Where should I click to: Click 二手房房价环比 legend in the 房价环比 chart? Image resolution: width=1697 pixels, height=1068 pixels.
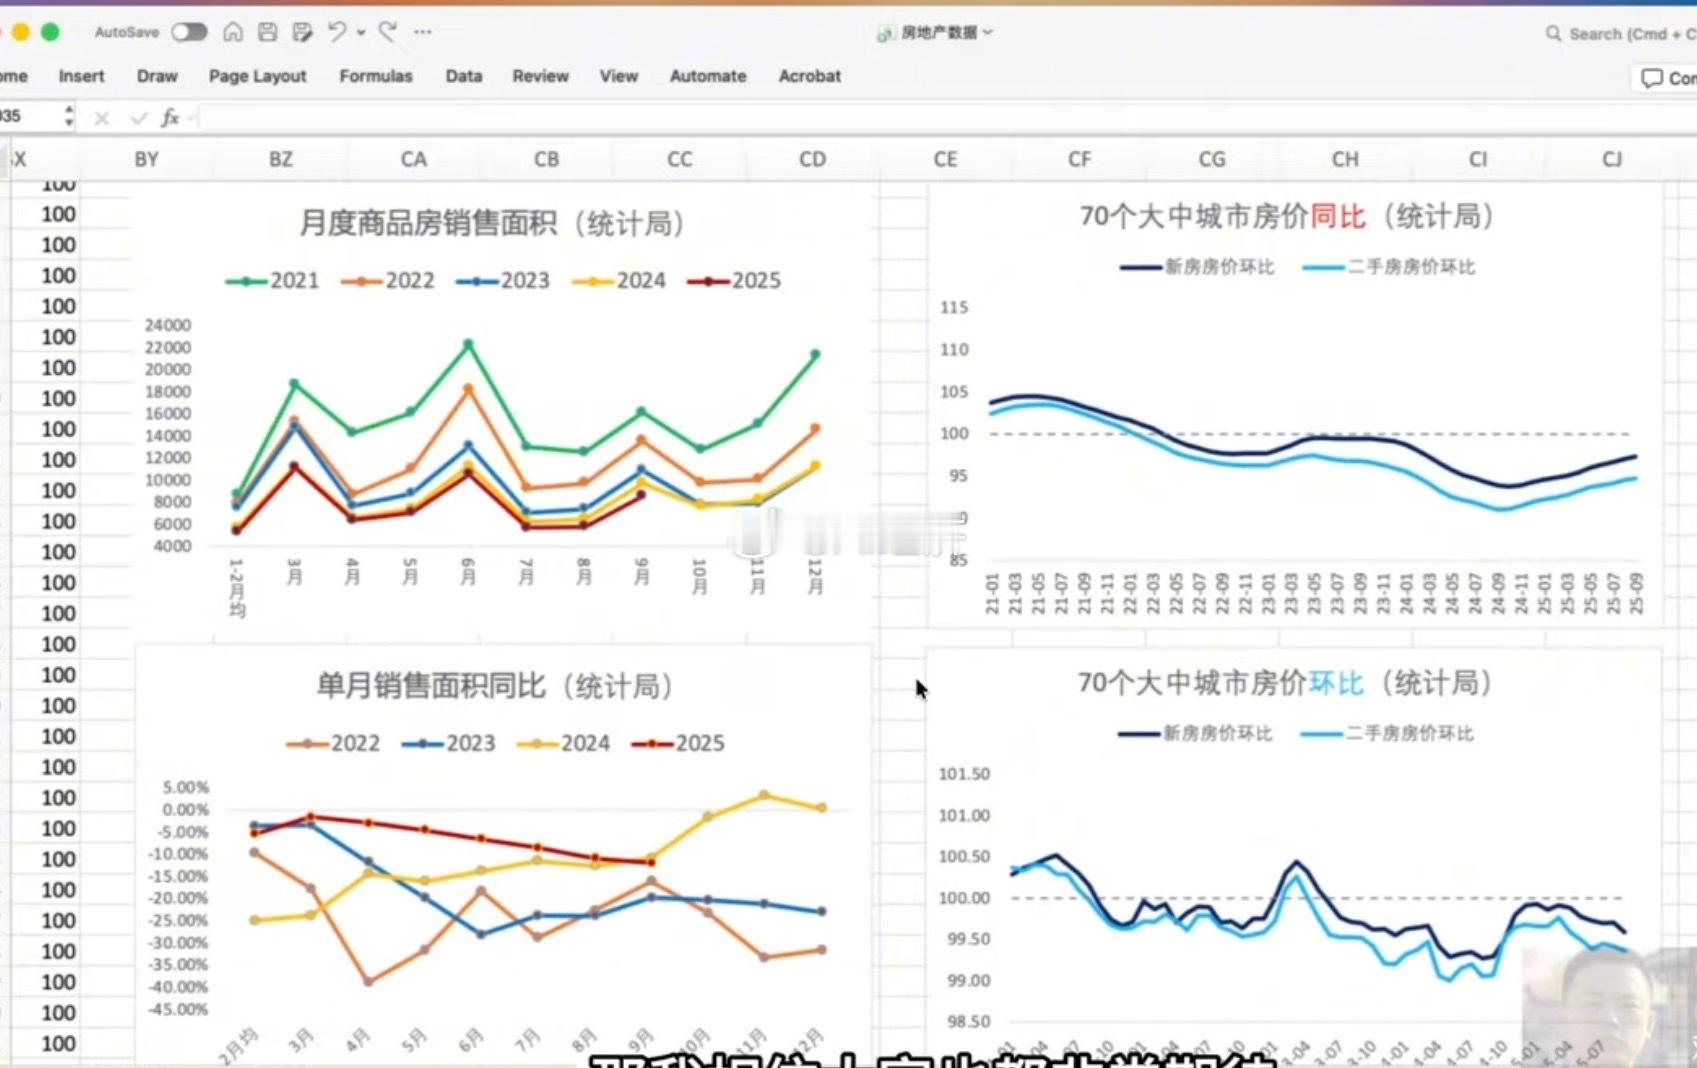(1387, 734)
